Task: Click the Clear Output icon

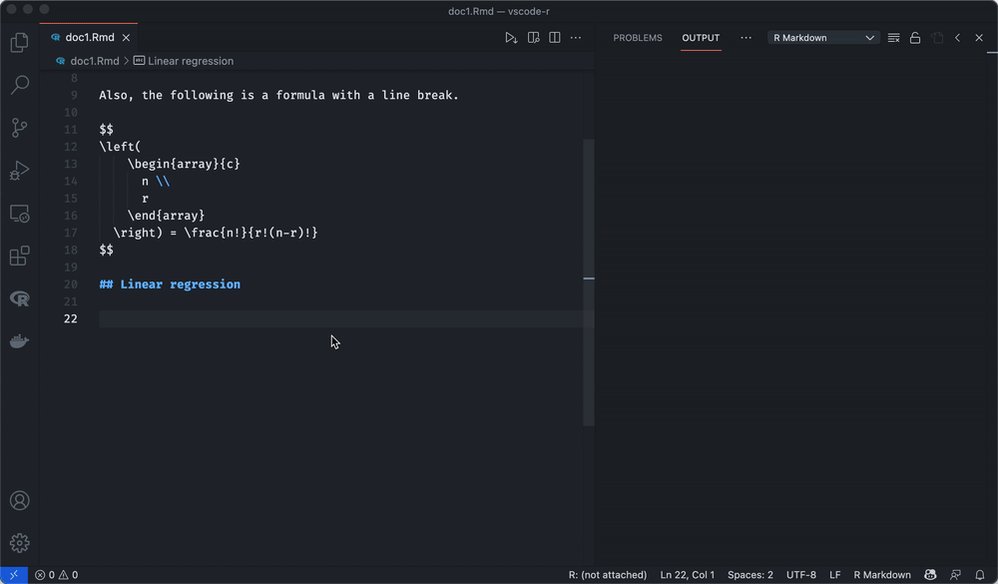Action: [x=893, y=37]
